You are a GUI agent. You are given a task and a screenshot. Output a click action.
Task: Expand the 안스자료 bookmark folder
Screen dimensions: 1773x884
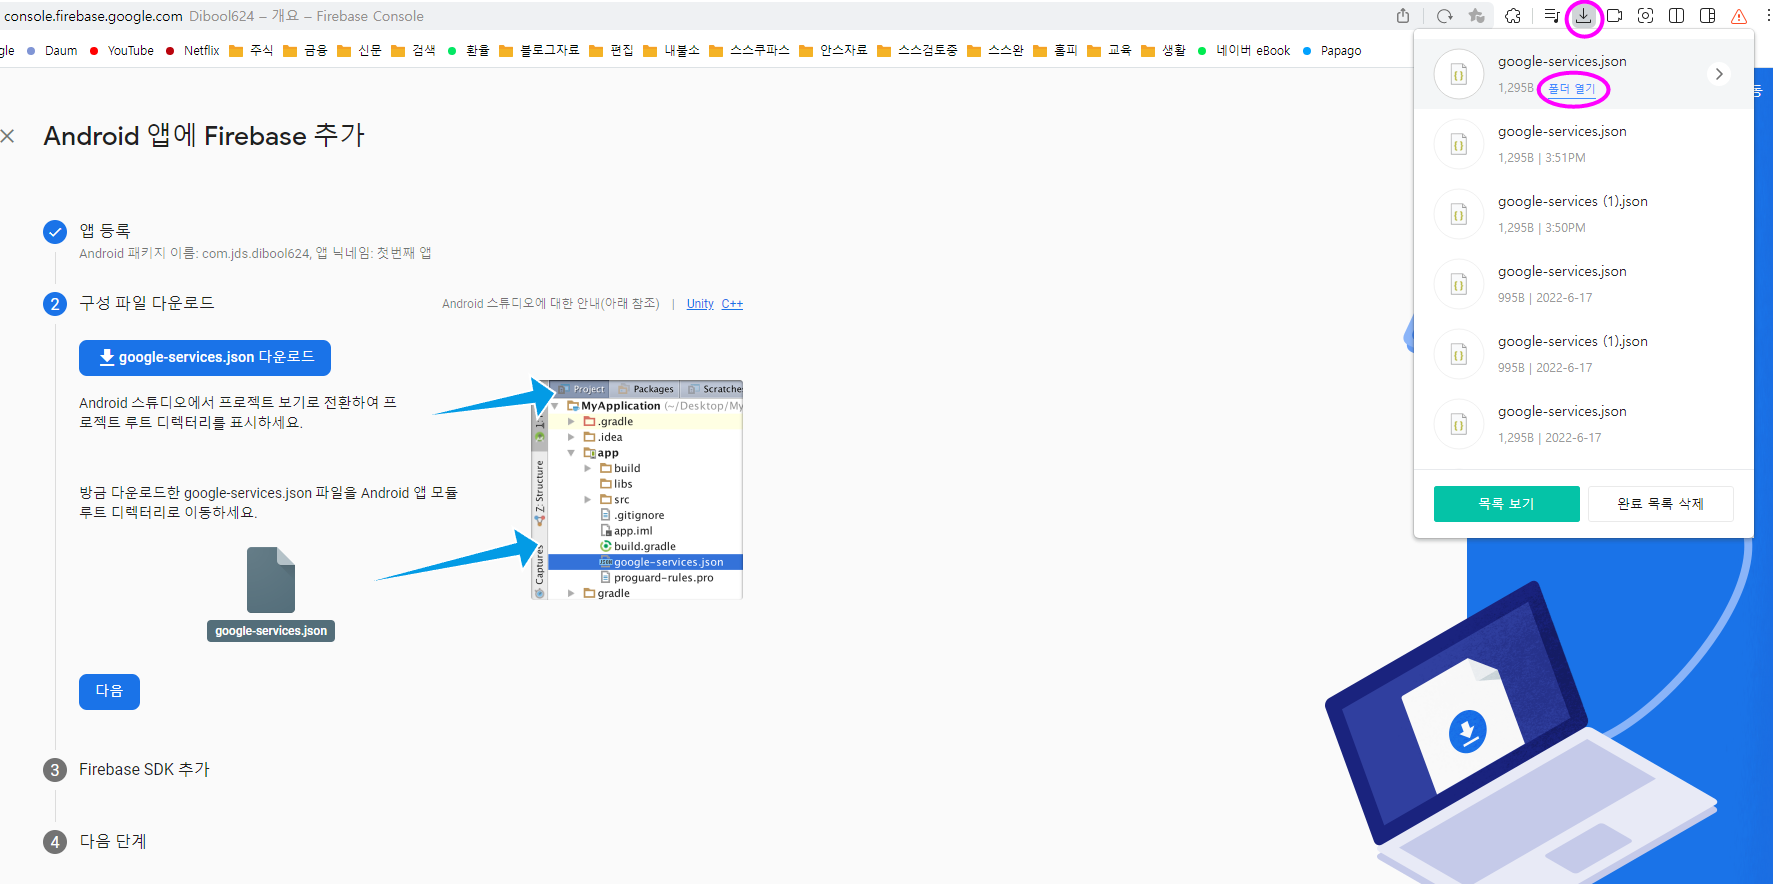pos(833,51)
